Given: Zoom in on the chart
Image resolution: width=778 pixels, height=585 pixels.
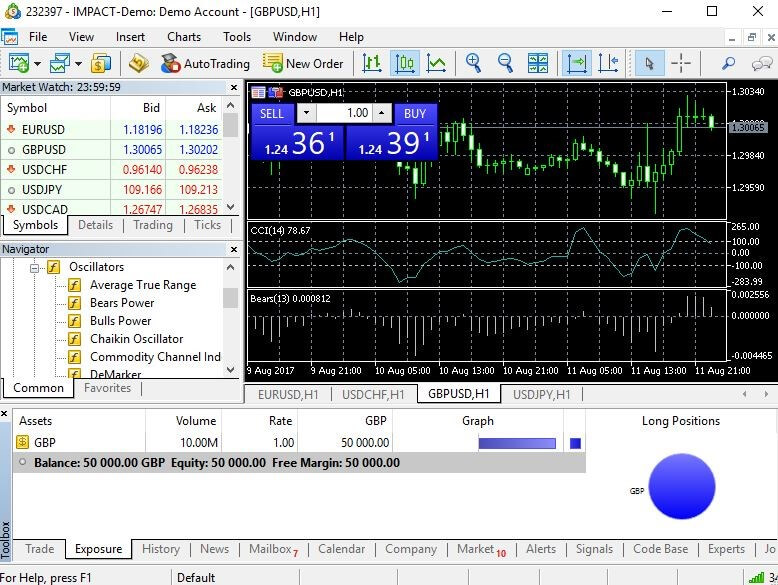Looking at the screenshot, I should (x=473, y=63).
